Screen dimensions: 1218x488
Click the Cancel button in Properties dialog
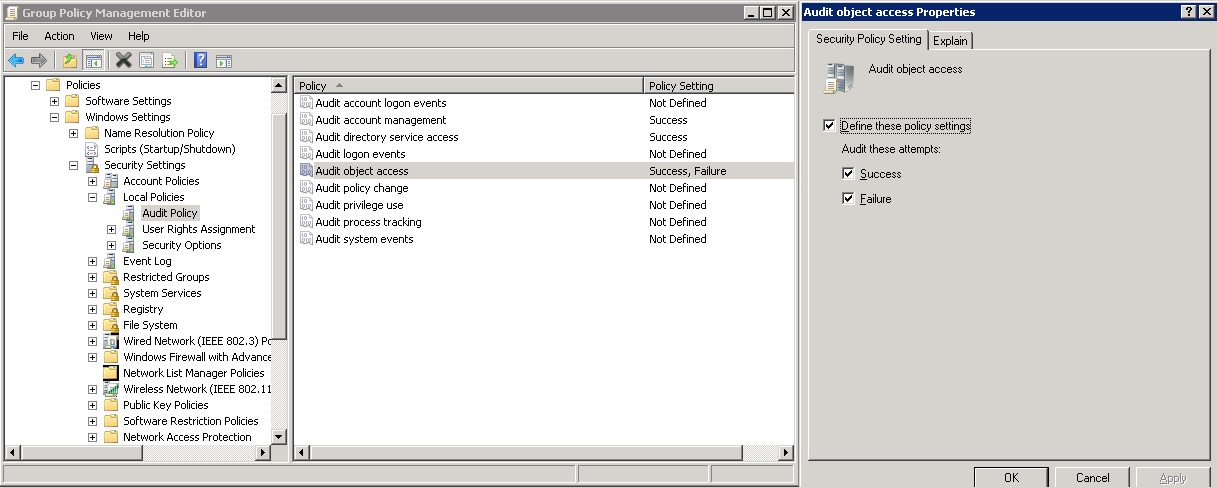[1092, 478]
